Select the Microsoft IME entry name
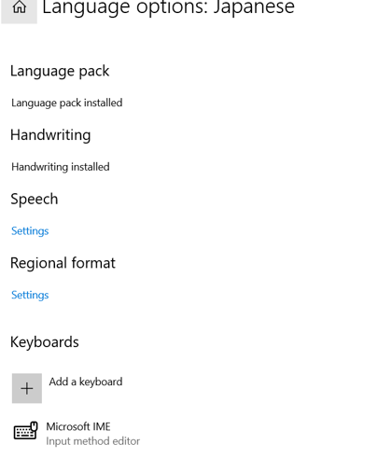The height and width of the screenshot is (457, 392). coord(78,426)
